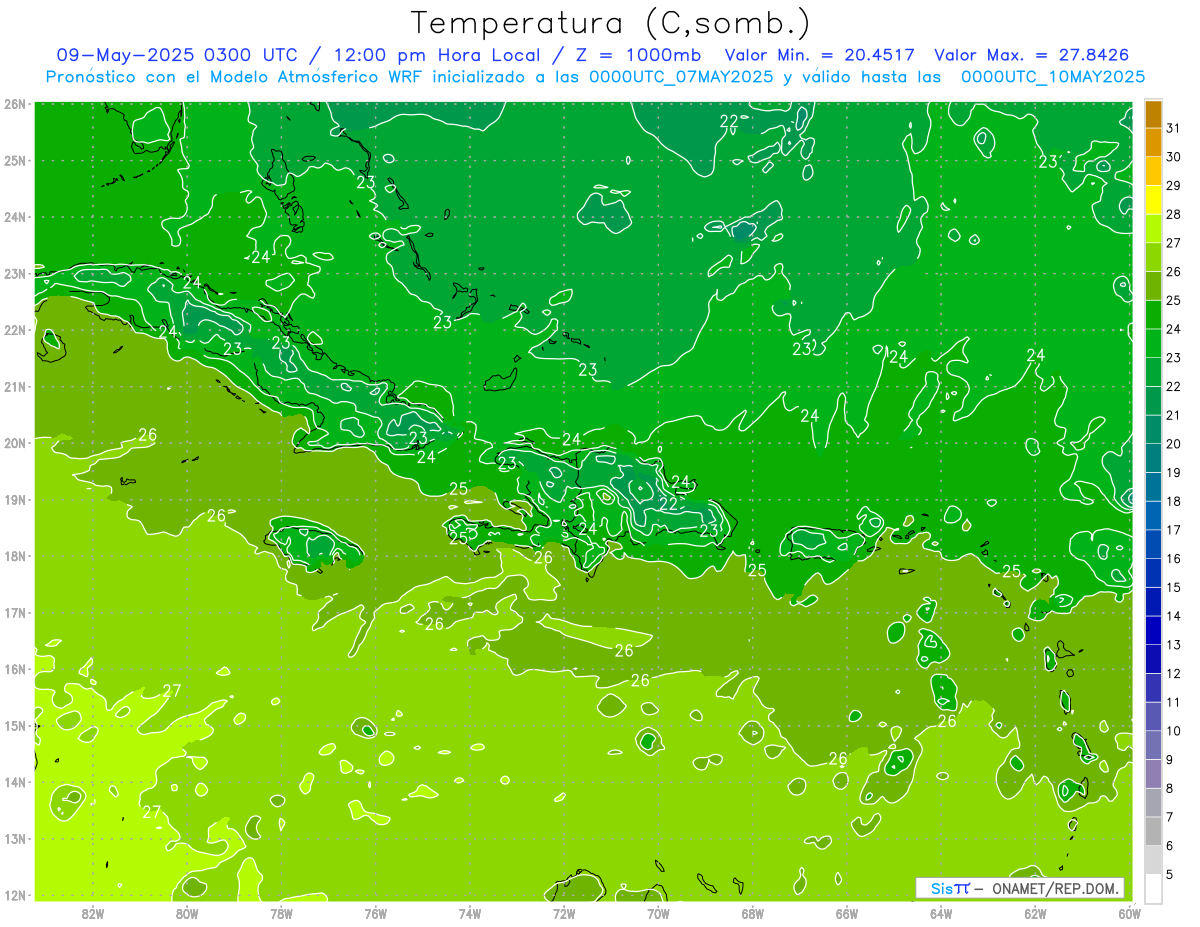Click the 16N latitude axis label

click(15, 669)
